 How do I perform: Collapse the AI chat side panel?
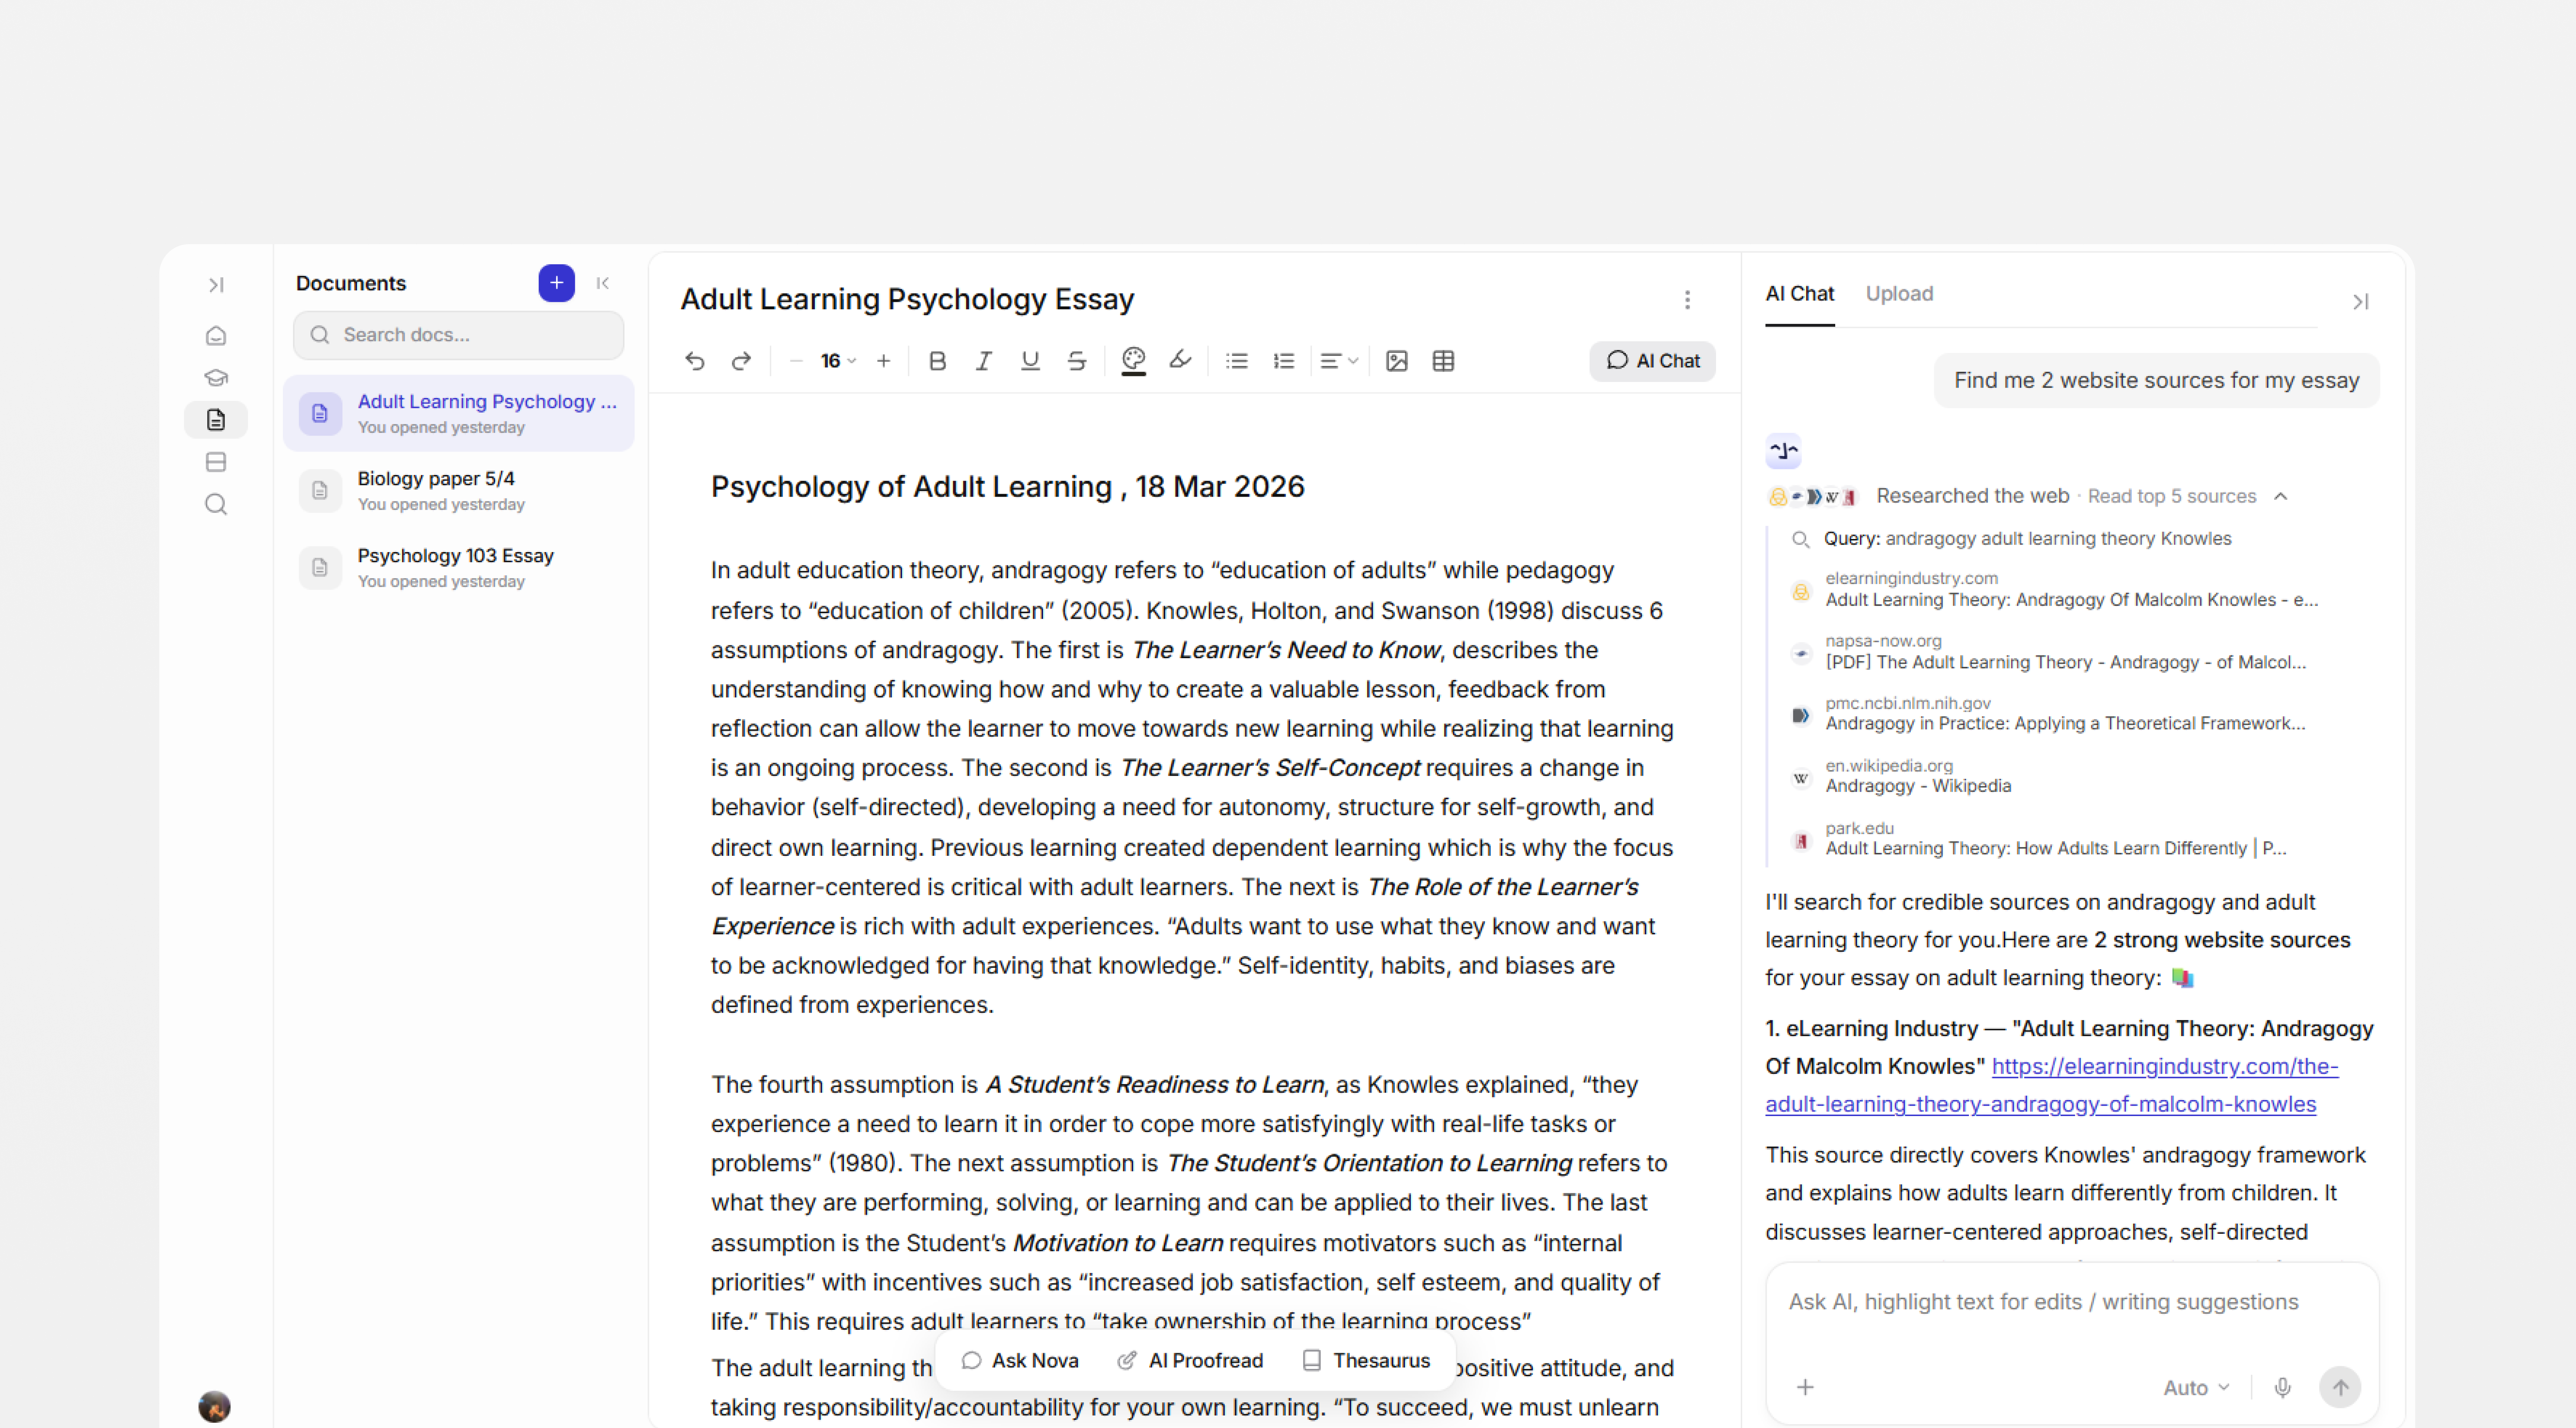click(2361, 302)
